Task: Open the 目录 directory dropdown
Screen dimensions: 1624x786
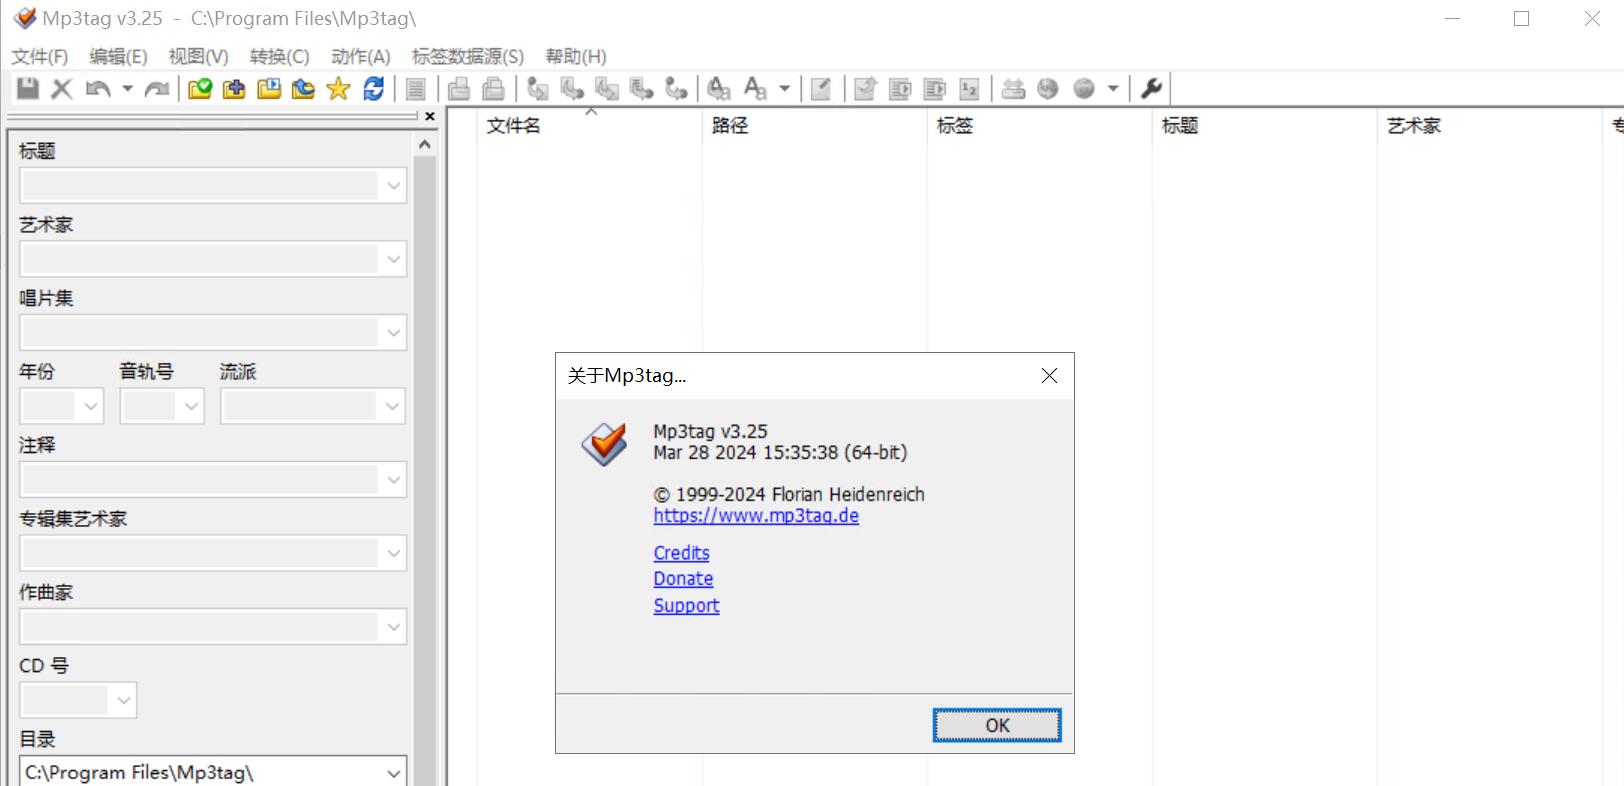Action: pos(394,773)
